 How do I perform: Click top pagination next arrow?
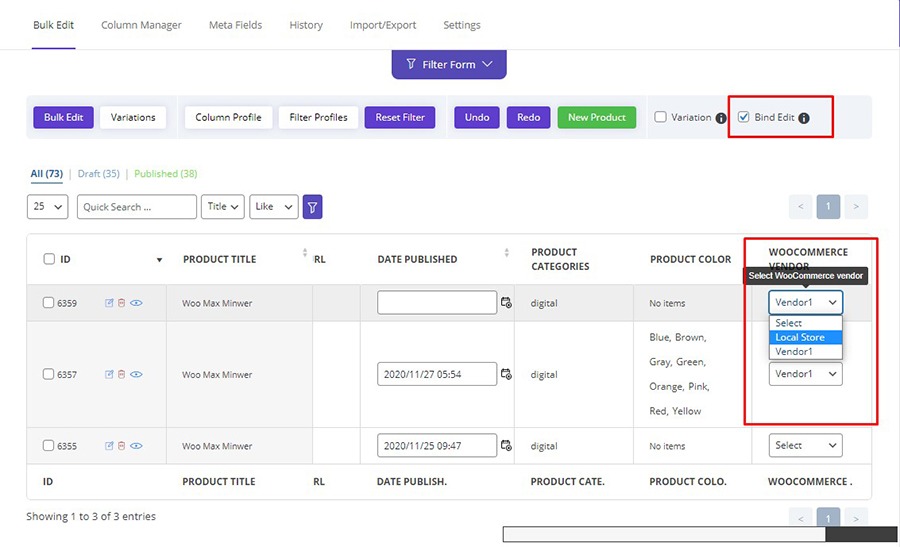coord(856,207)
